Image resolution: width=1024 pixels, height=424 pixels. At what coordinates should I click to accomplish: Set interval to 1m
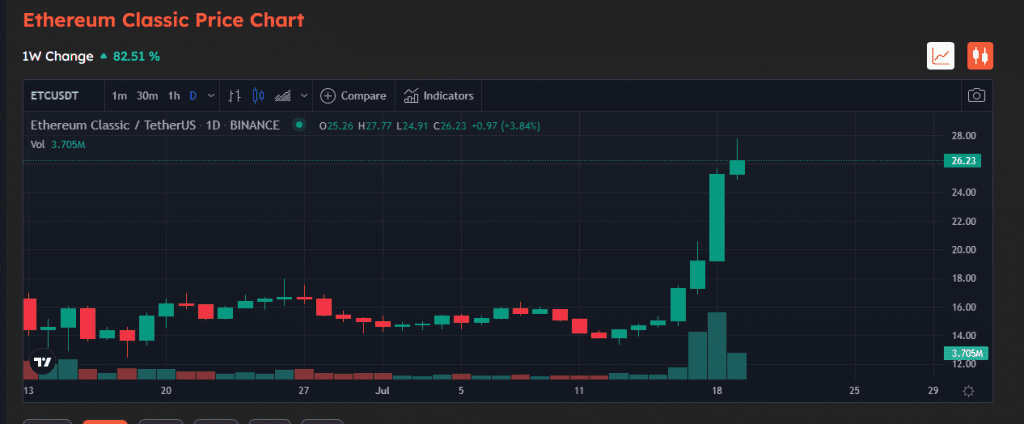(119, 96)
